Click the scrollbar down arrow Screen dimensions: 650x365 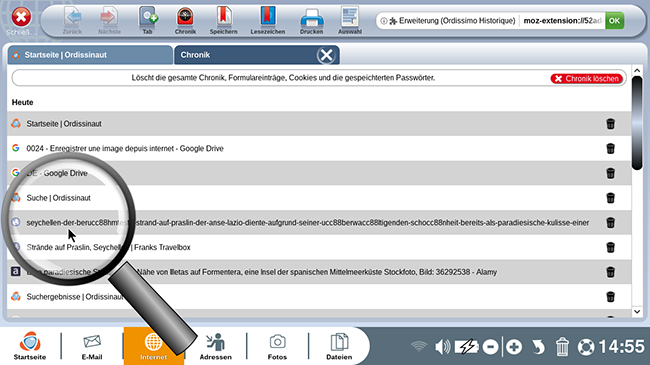(637, 311)
